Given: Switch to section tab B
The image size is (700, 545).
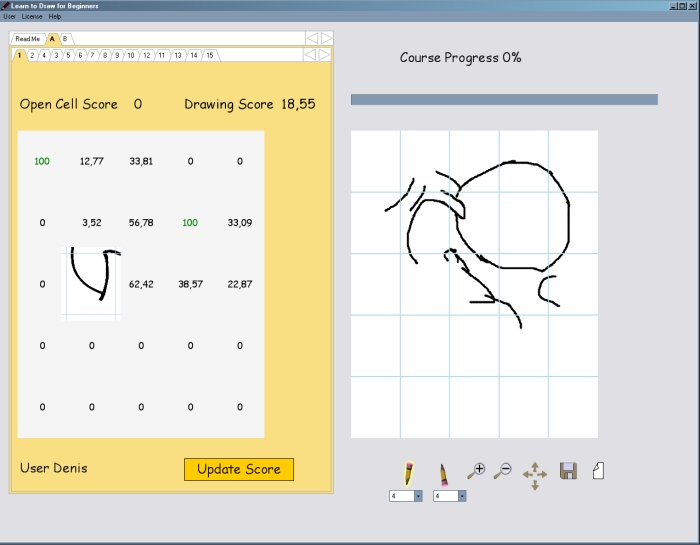Looking at the screenshot, I should pos(65,39).
